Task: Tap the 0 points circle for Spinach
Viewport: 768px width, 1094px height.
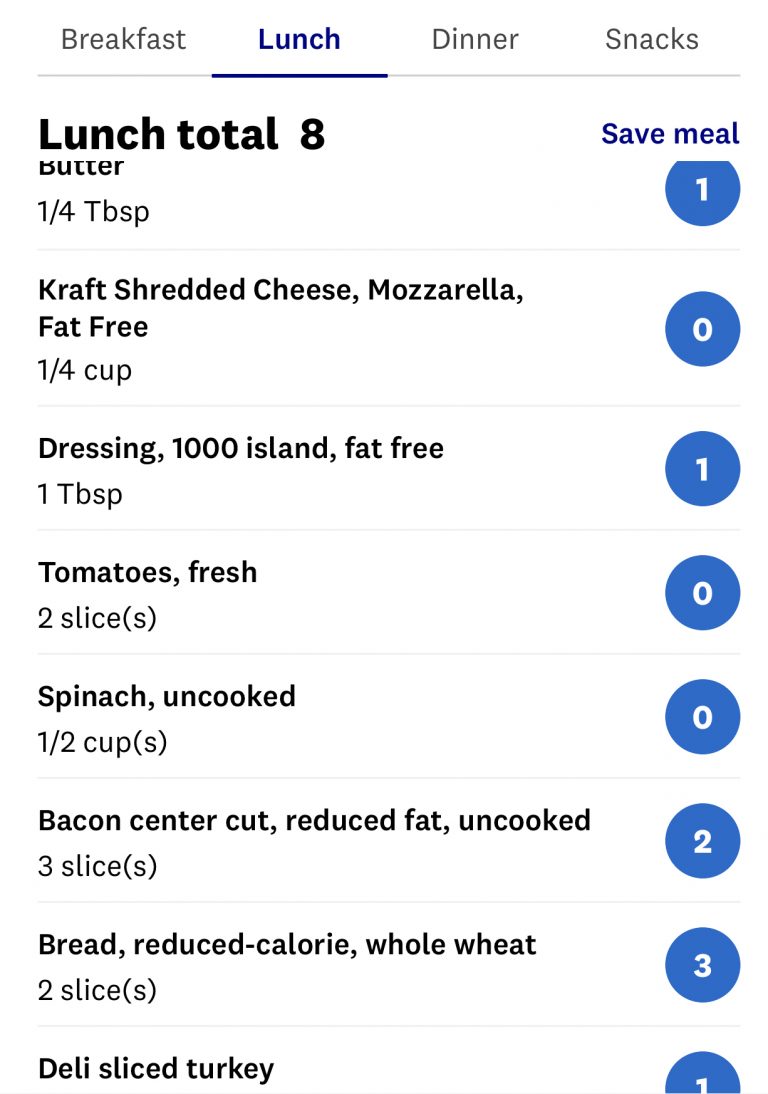Action: [x=702, y=717]
